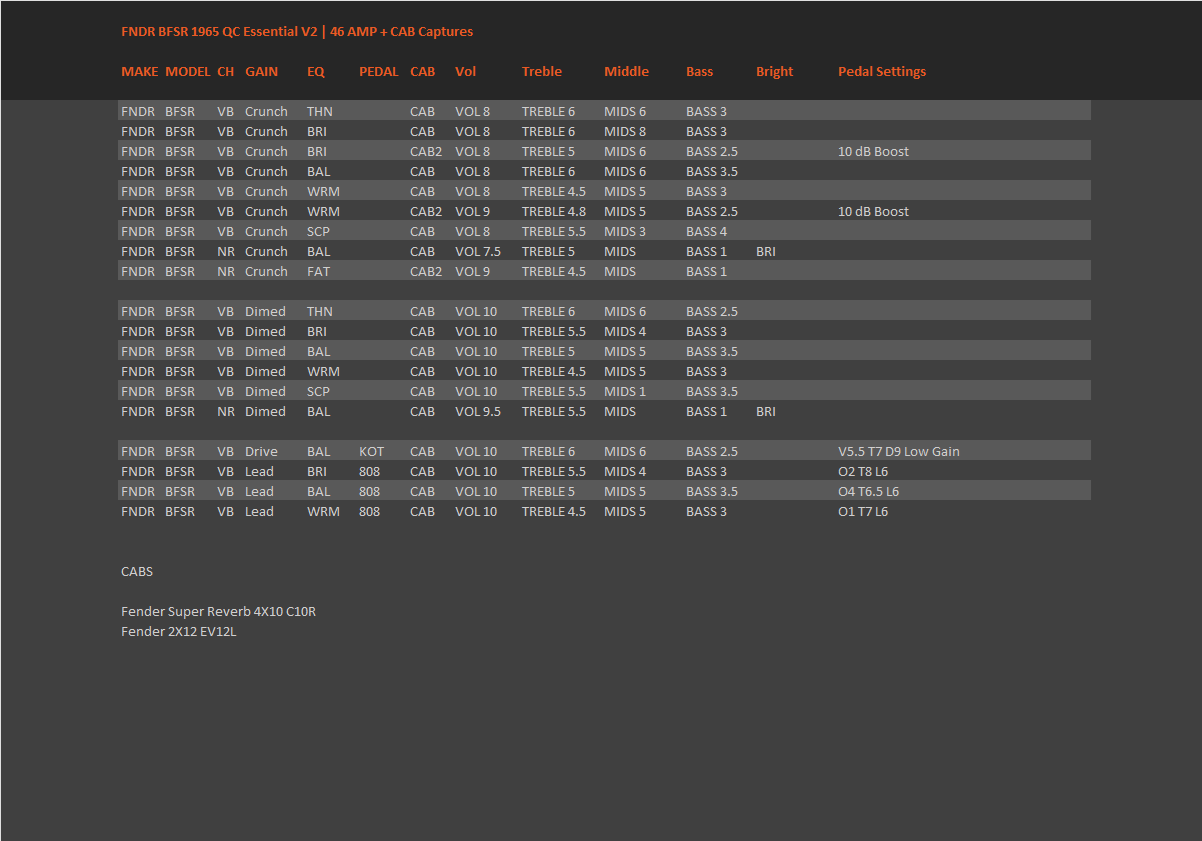
Task: Select 'V5.5 T7 D9 Low Gain' pedal setting
Action: point(898,451)
